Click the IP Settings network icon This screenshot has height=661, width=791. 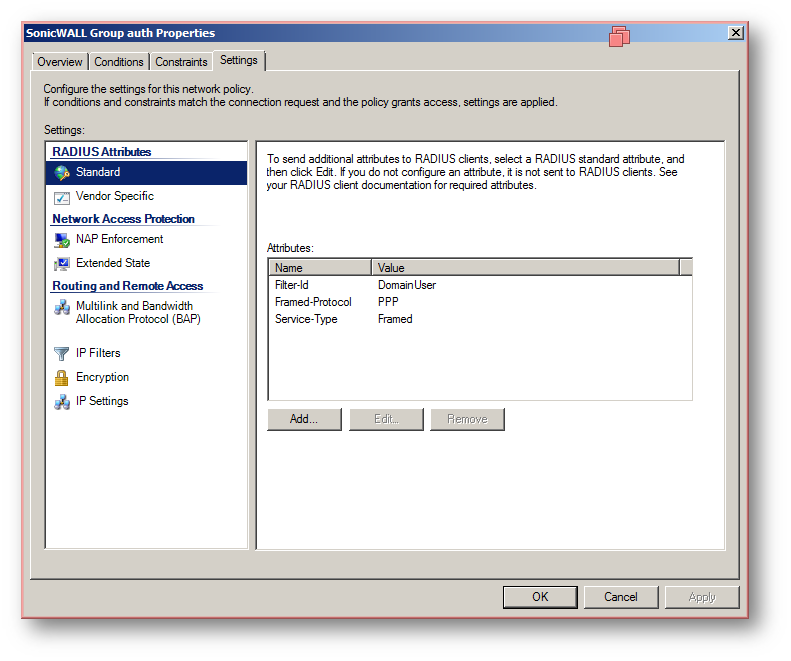(62, 402)
